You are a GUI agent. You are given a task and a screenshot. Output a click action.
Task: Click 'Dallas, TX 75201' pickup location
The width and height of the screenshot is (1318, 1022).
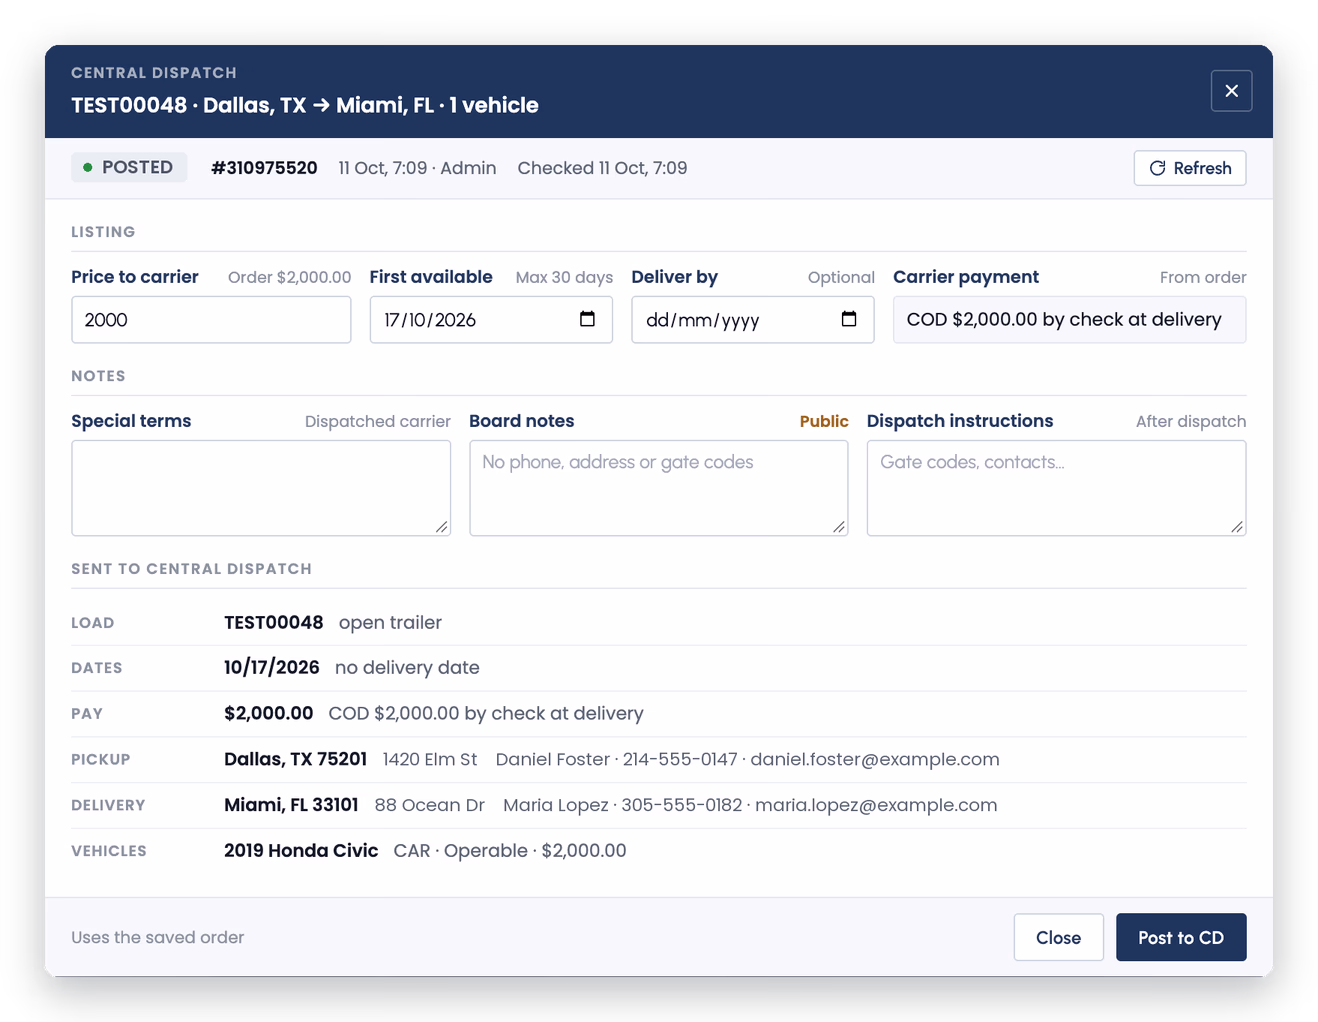(x=295, y=759)
